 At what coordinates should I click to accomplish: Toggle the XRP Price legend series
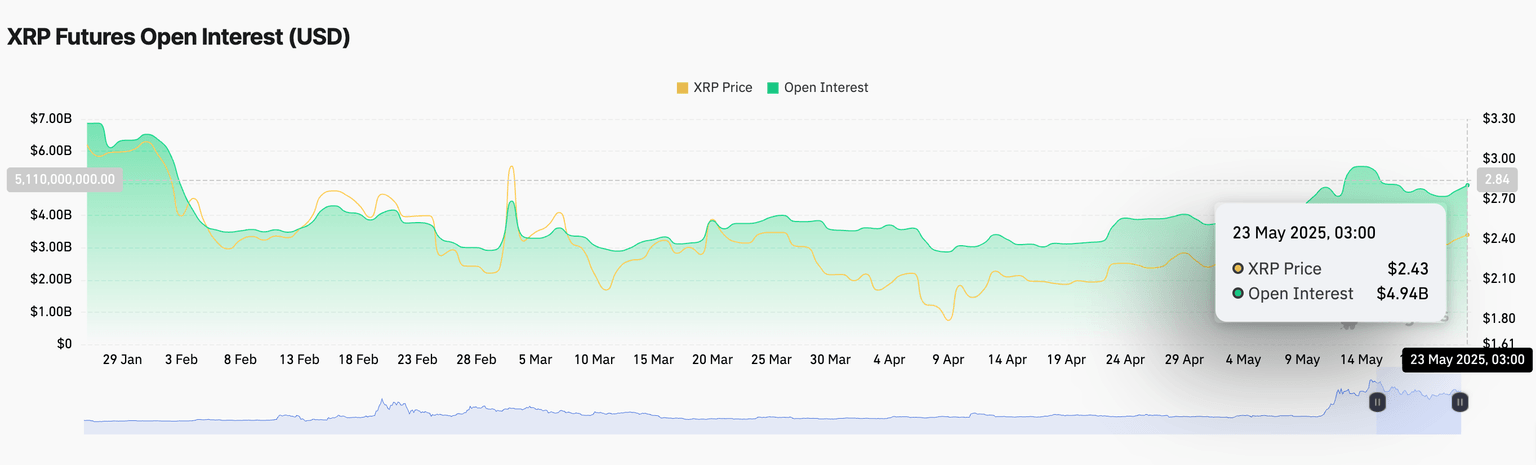[722, 88]
